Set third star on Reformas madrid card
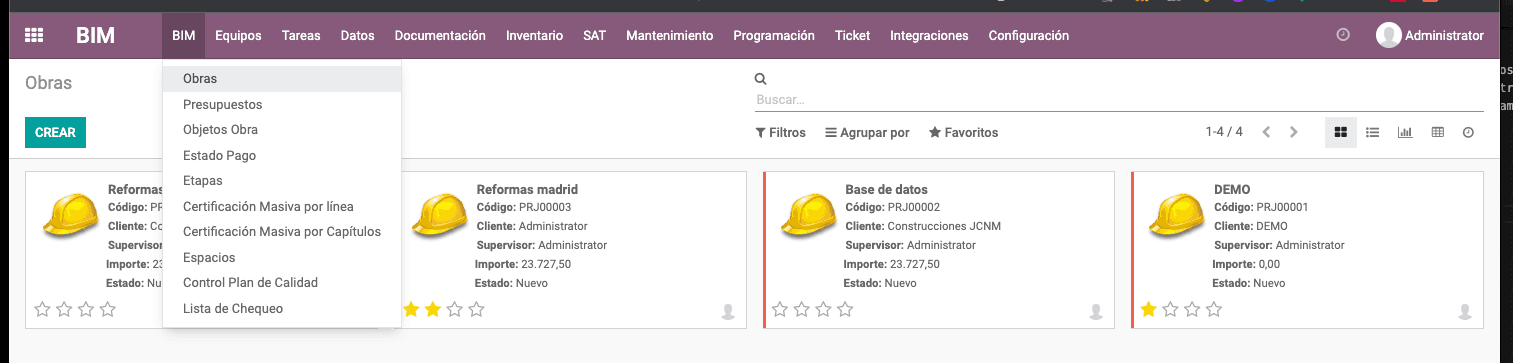This screenshot has height=363, width=1513. click(455, 310)
